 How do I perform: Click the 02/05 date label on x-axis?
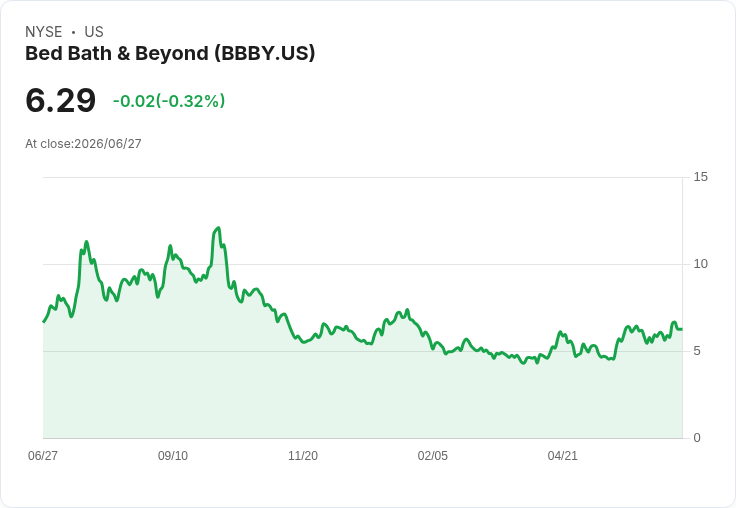pyautogui.click(x=433, y=455)
